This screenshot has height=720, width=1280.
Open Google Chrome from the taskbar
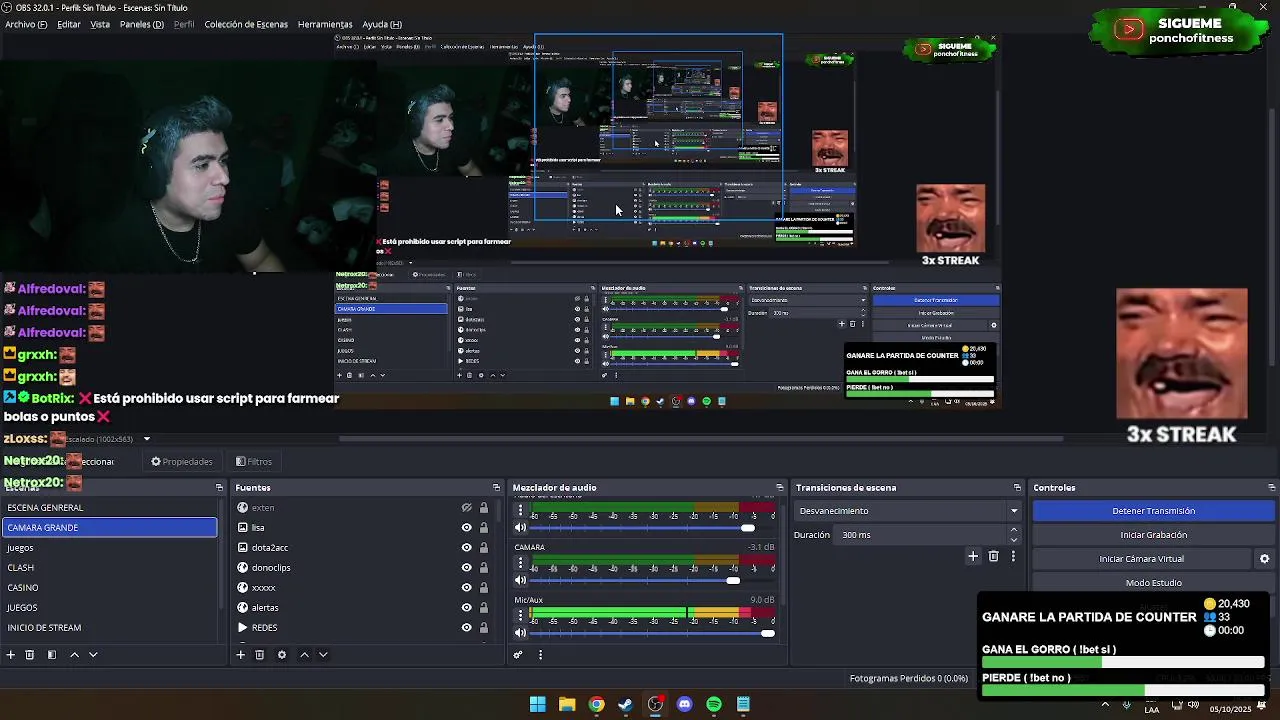tap(596, 704)
